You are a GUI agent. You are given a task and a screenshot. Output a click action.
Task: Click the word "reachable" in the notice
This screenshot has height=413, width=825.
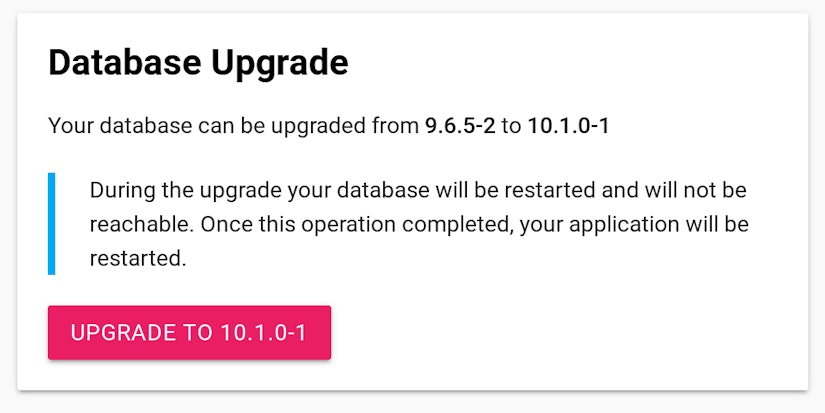point(139,225)
